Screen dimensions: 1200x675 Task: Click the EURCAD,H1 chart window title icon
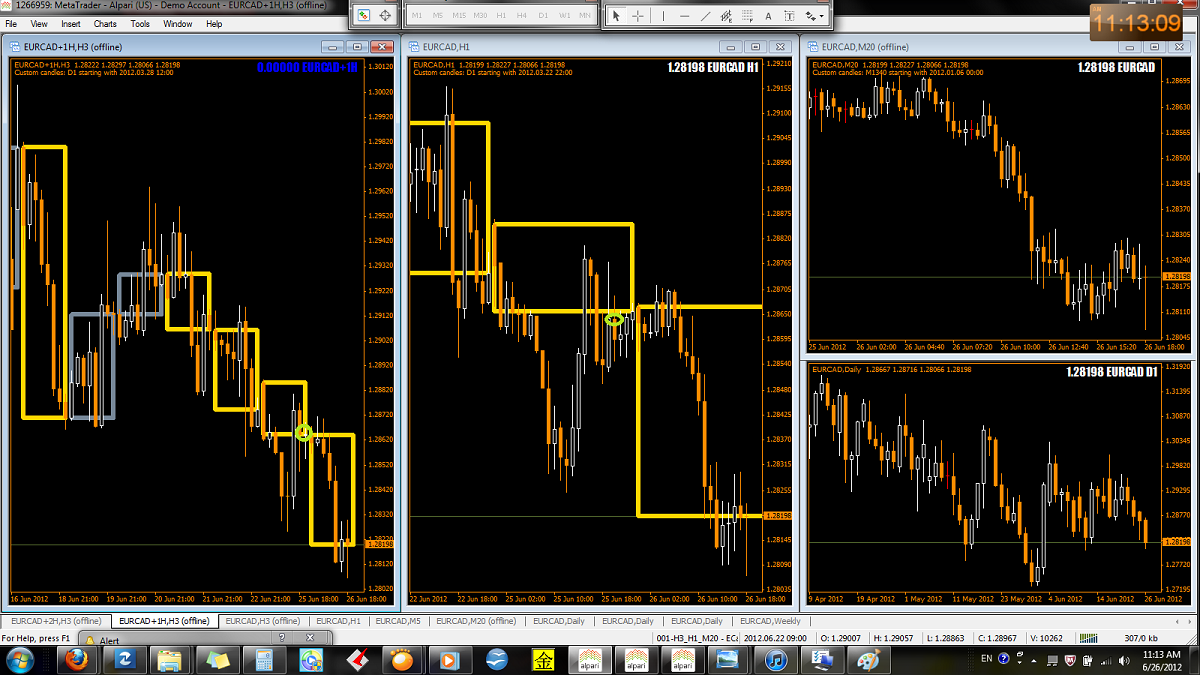click(414, 46)
